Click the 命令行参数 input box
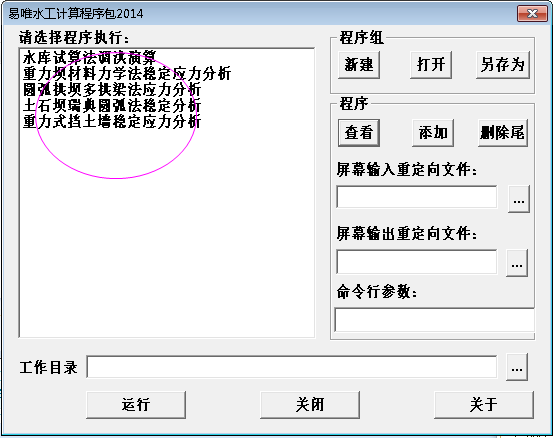The image size is (553, 438). click(x=434, y=320)
